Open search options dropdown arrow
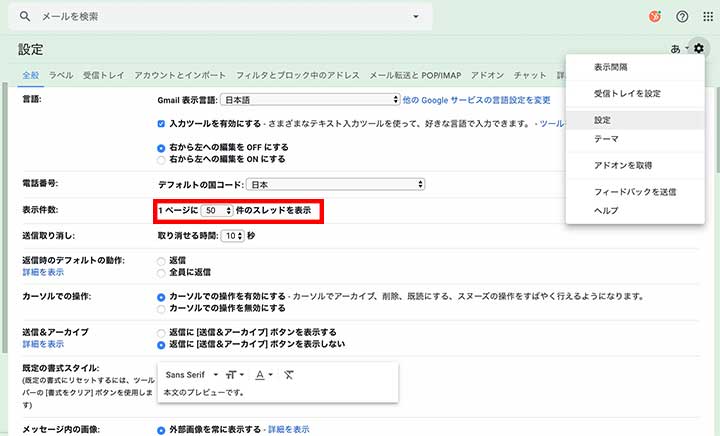The width and height of the screenshot is (720, 436). click(x=416, y=17)
